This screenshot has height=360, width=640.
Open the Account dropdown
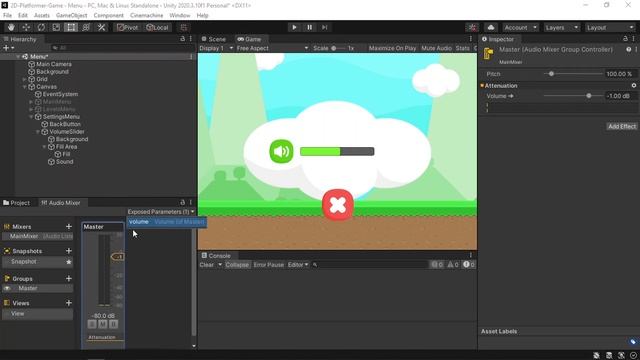coord(520,27)
